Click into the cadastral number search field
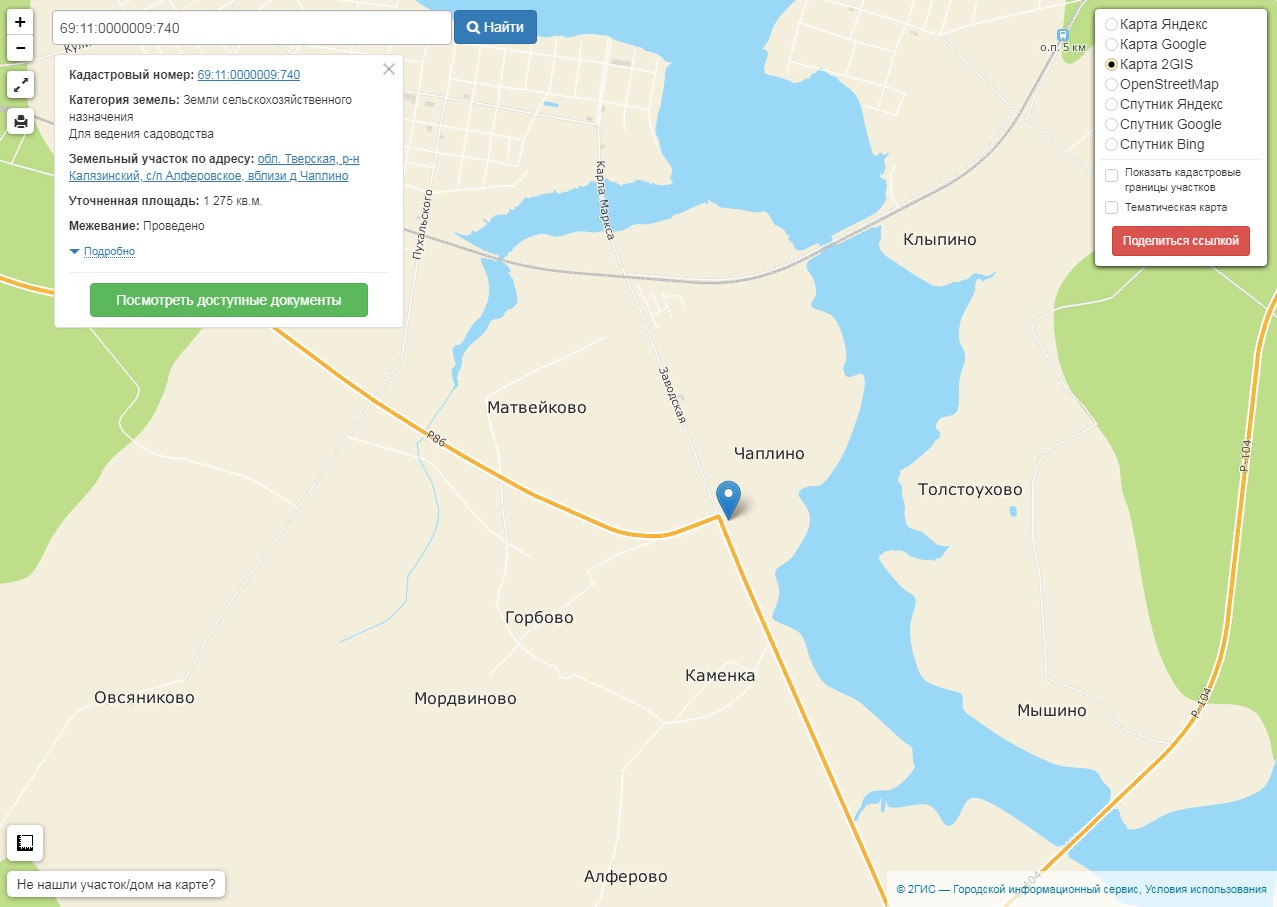 click(x=252, y=28)
